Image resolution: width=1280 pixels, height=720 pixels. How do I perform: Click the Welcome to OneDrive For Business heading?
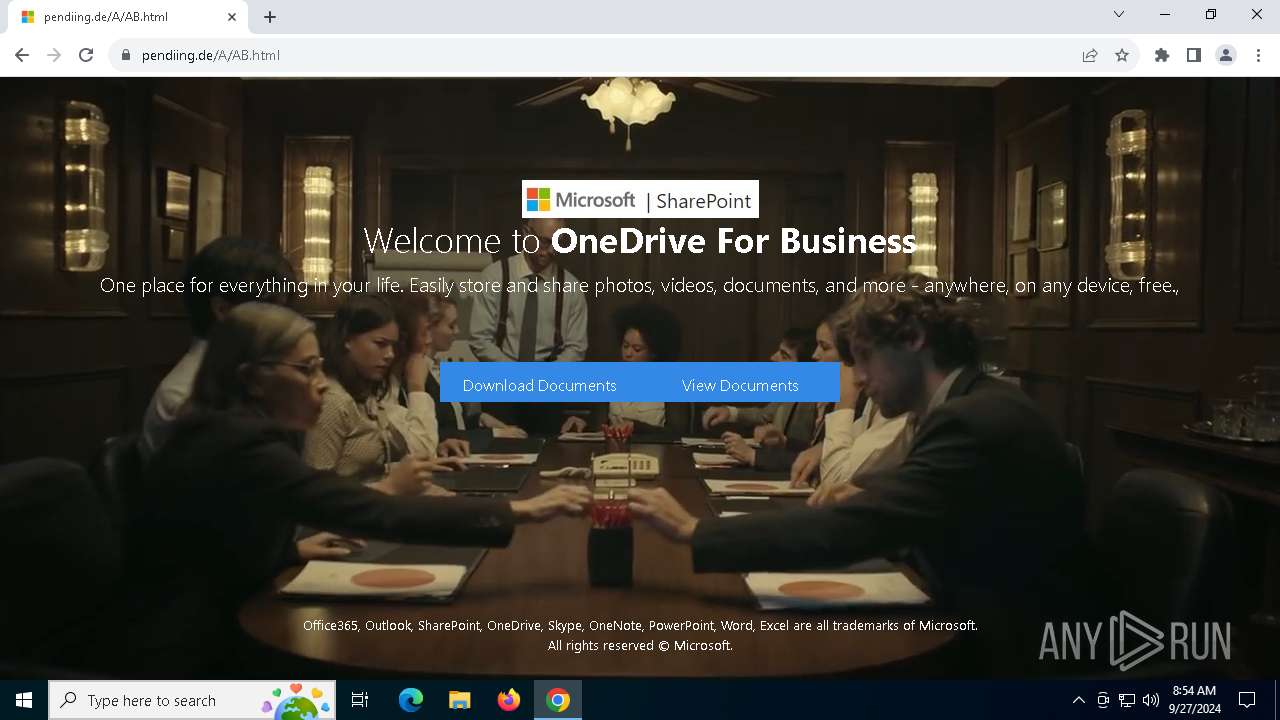(640, 241)
